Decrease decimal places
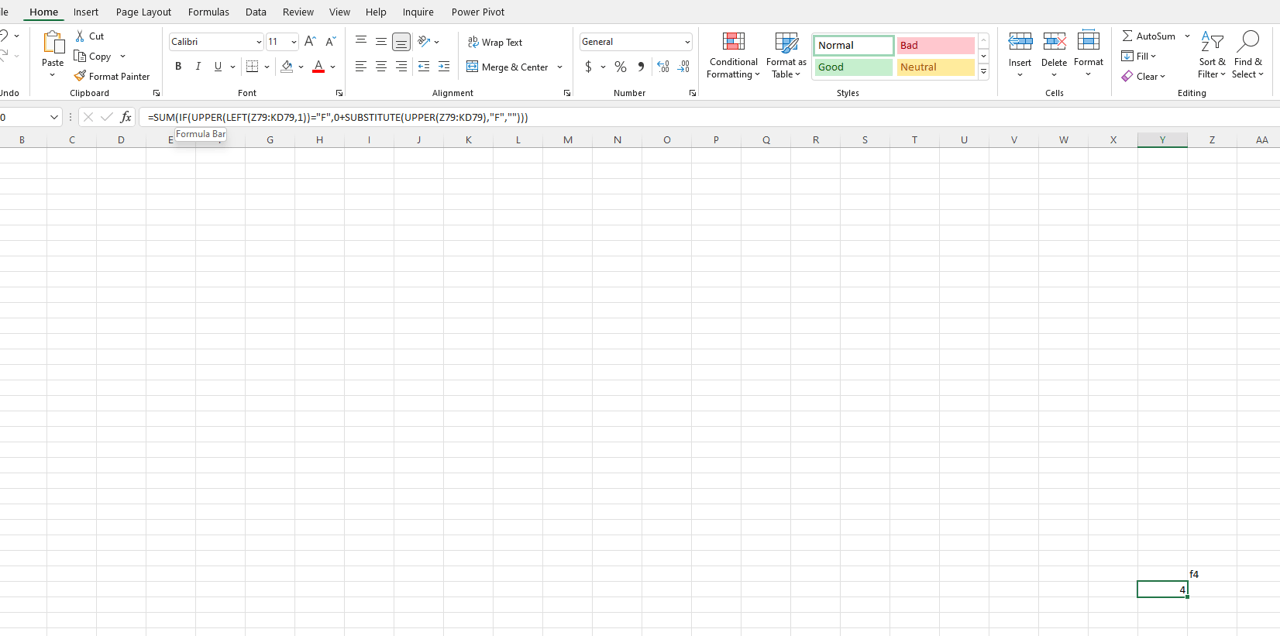Screen dimensions: 1280x636 click(x=684, y=67)
